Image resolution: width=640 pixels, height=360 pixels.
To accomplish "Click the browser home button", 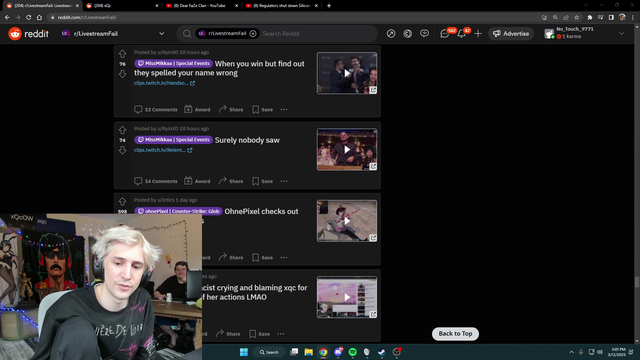I will point(39,17).
